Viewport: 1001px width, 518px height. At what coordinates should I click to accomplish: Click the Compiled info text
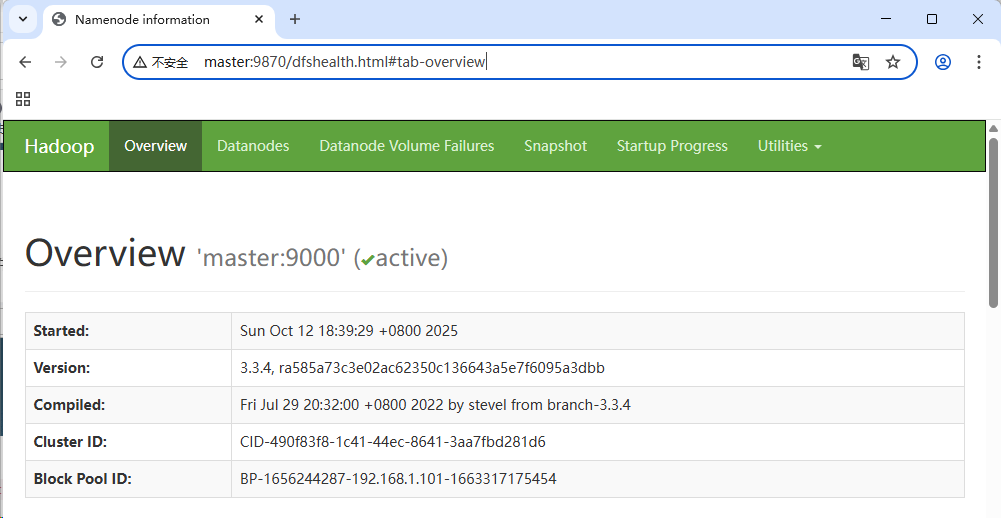pos(435,405)
